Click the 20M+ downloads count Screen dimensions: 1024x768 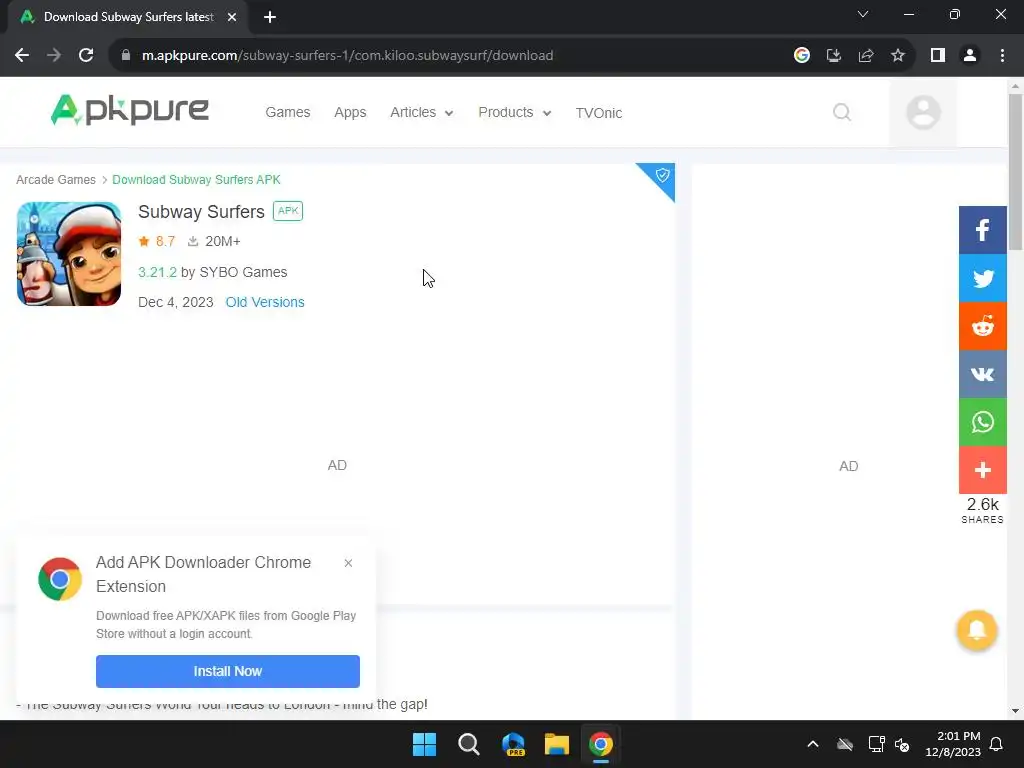tap(214, 242)
